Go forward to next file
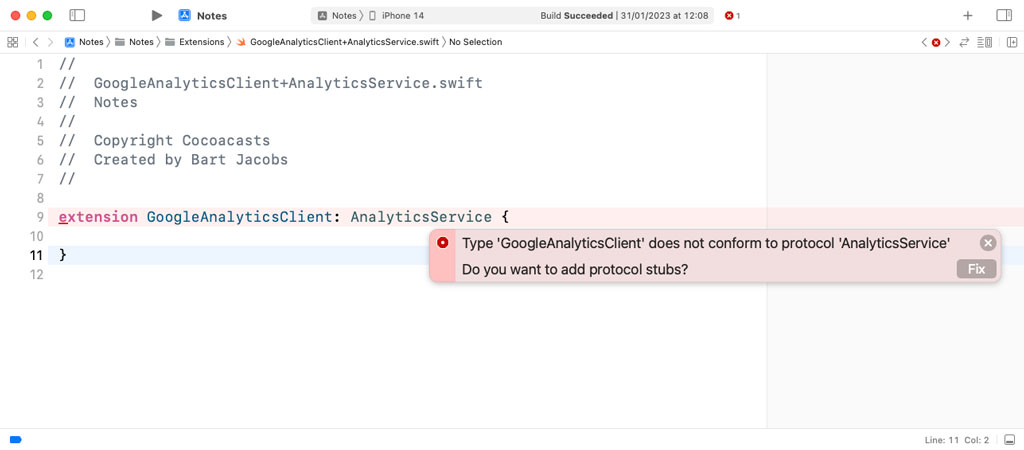The height and width of the screenshot is (450, 1024). (x=51, y=42)
